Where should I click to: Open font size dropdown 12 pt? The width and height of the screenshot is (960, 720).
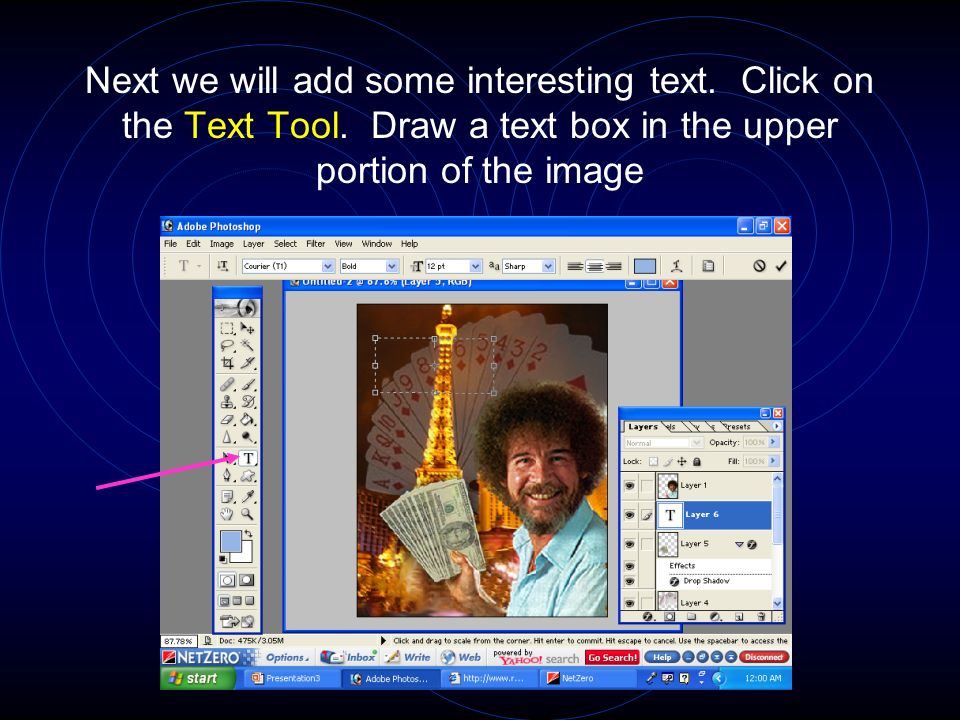click(475, 266)
